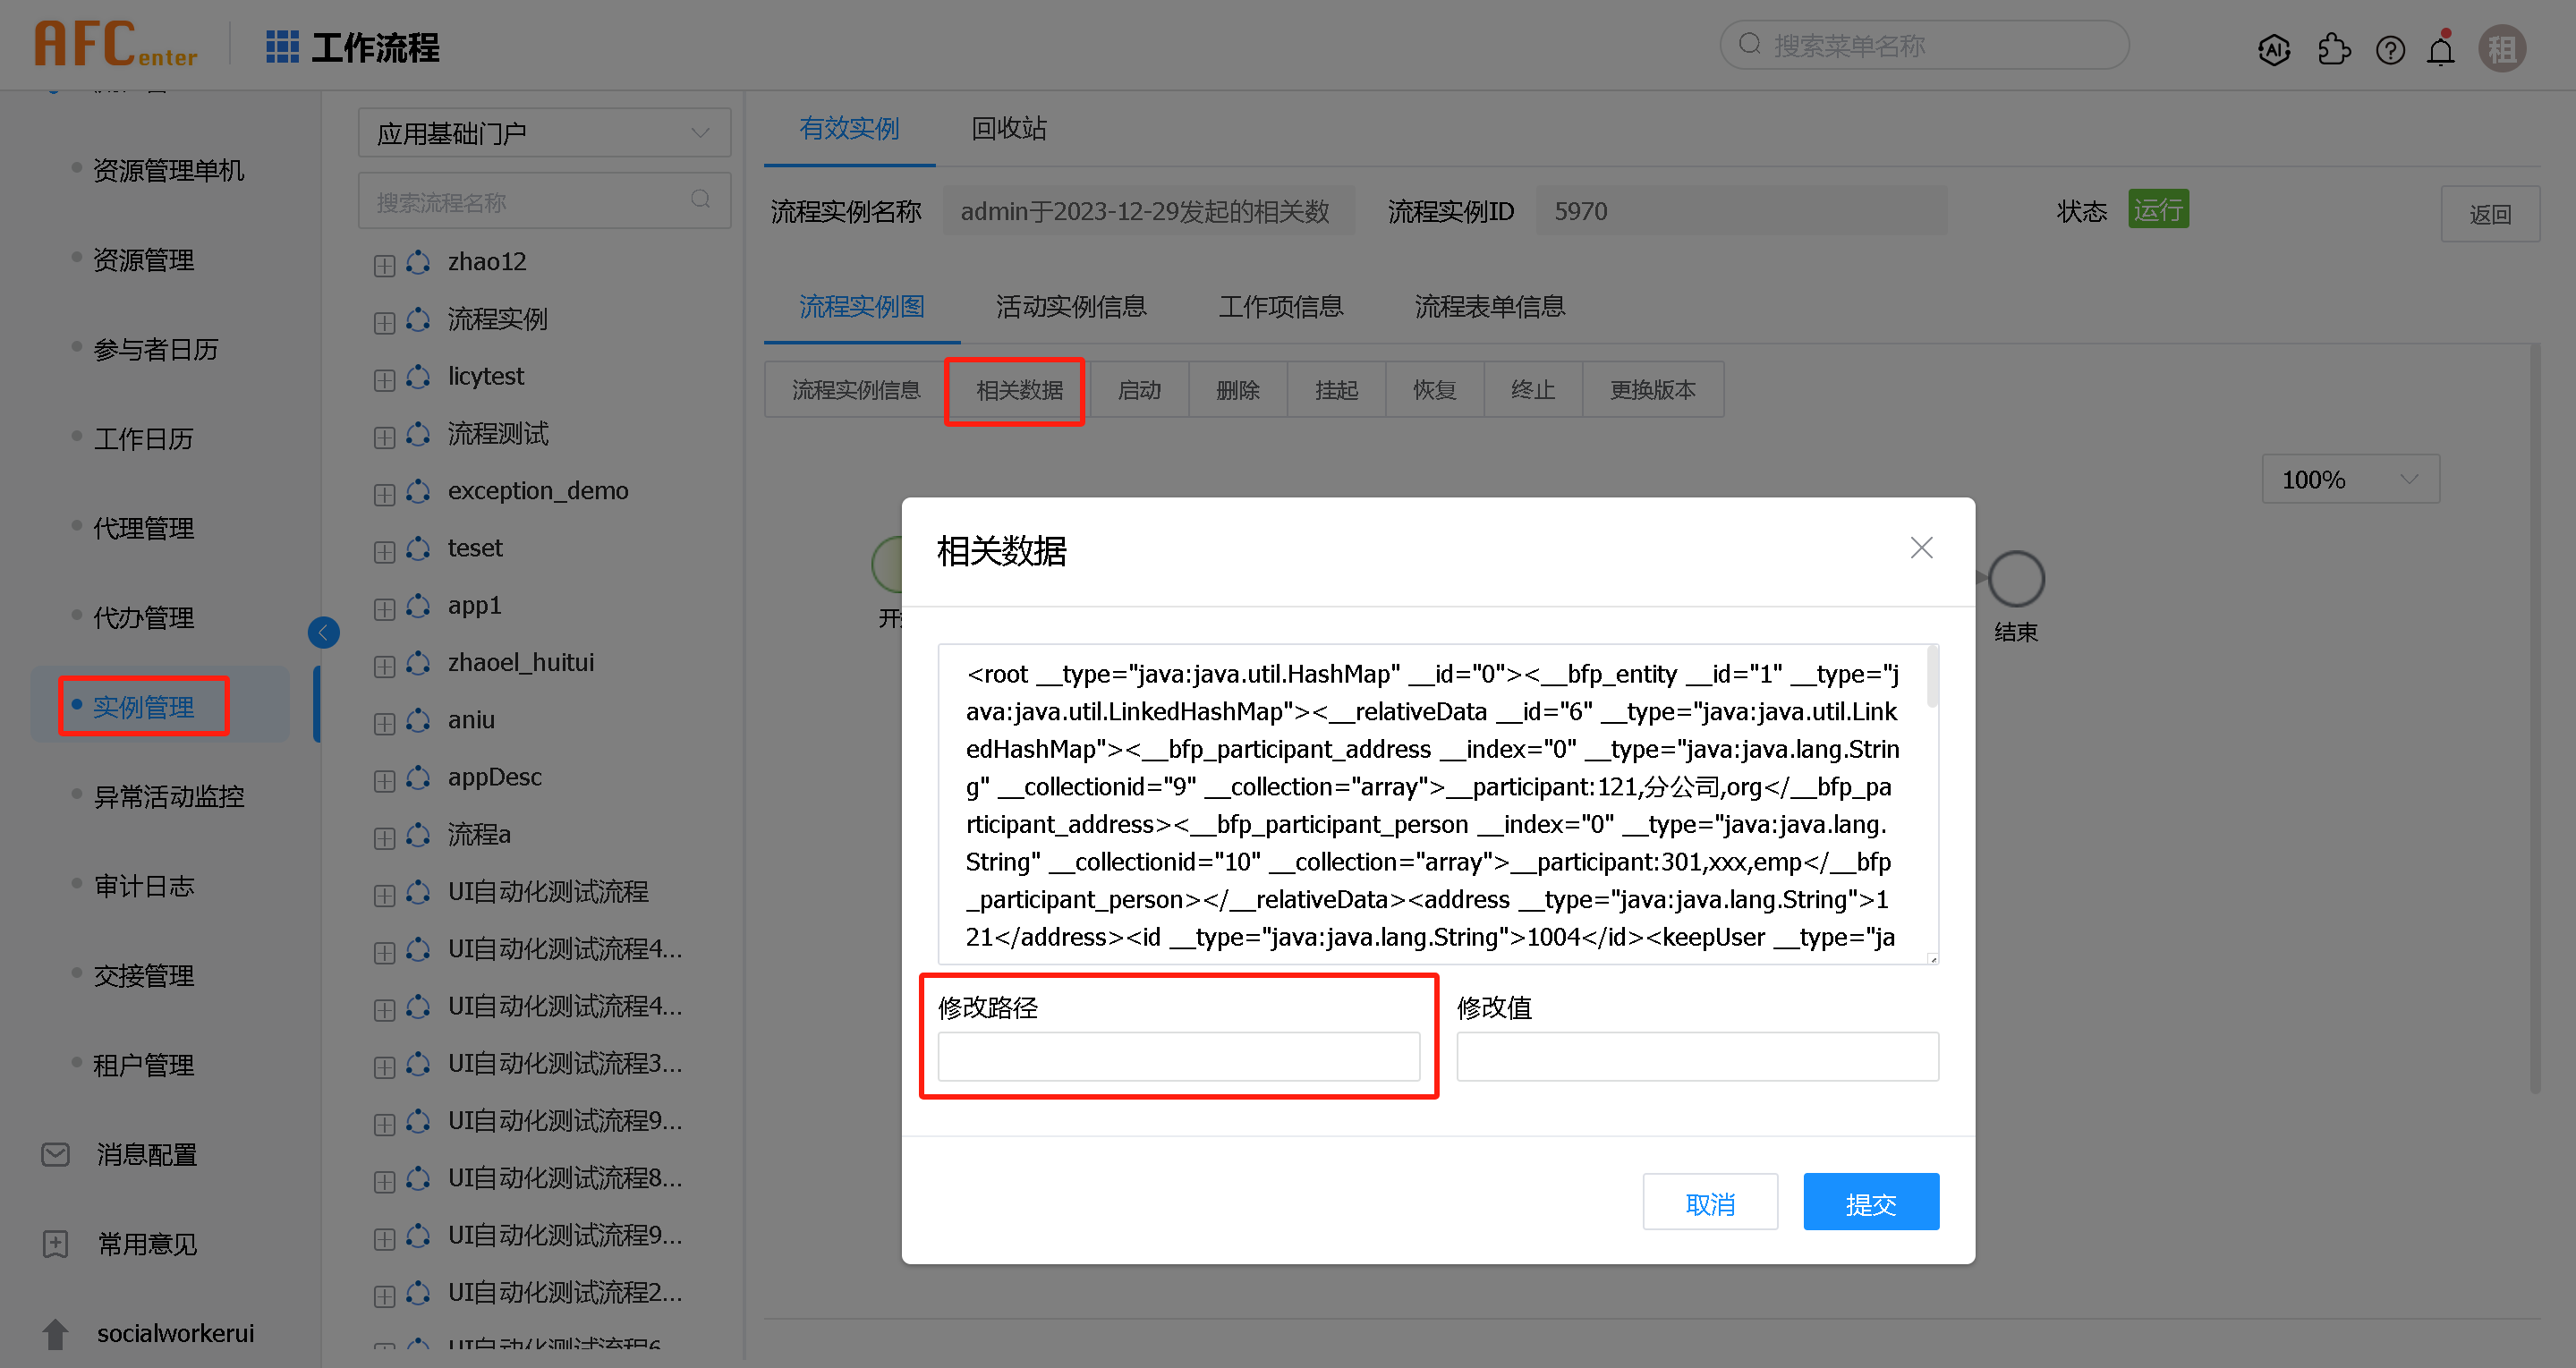Open the notification bell
Screen dimensions: 2576x1368
pos(2440,49)
